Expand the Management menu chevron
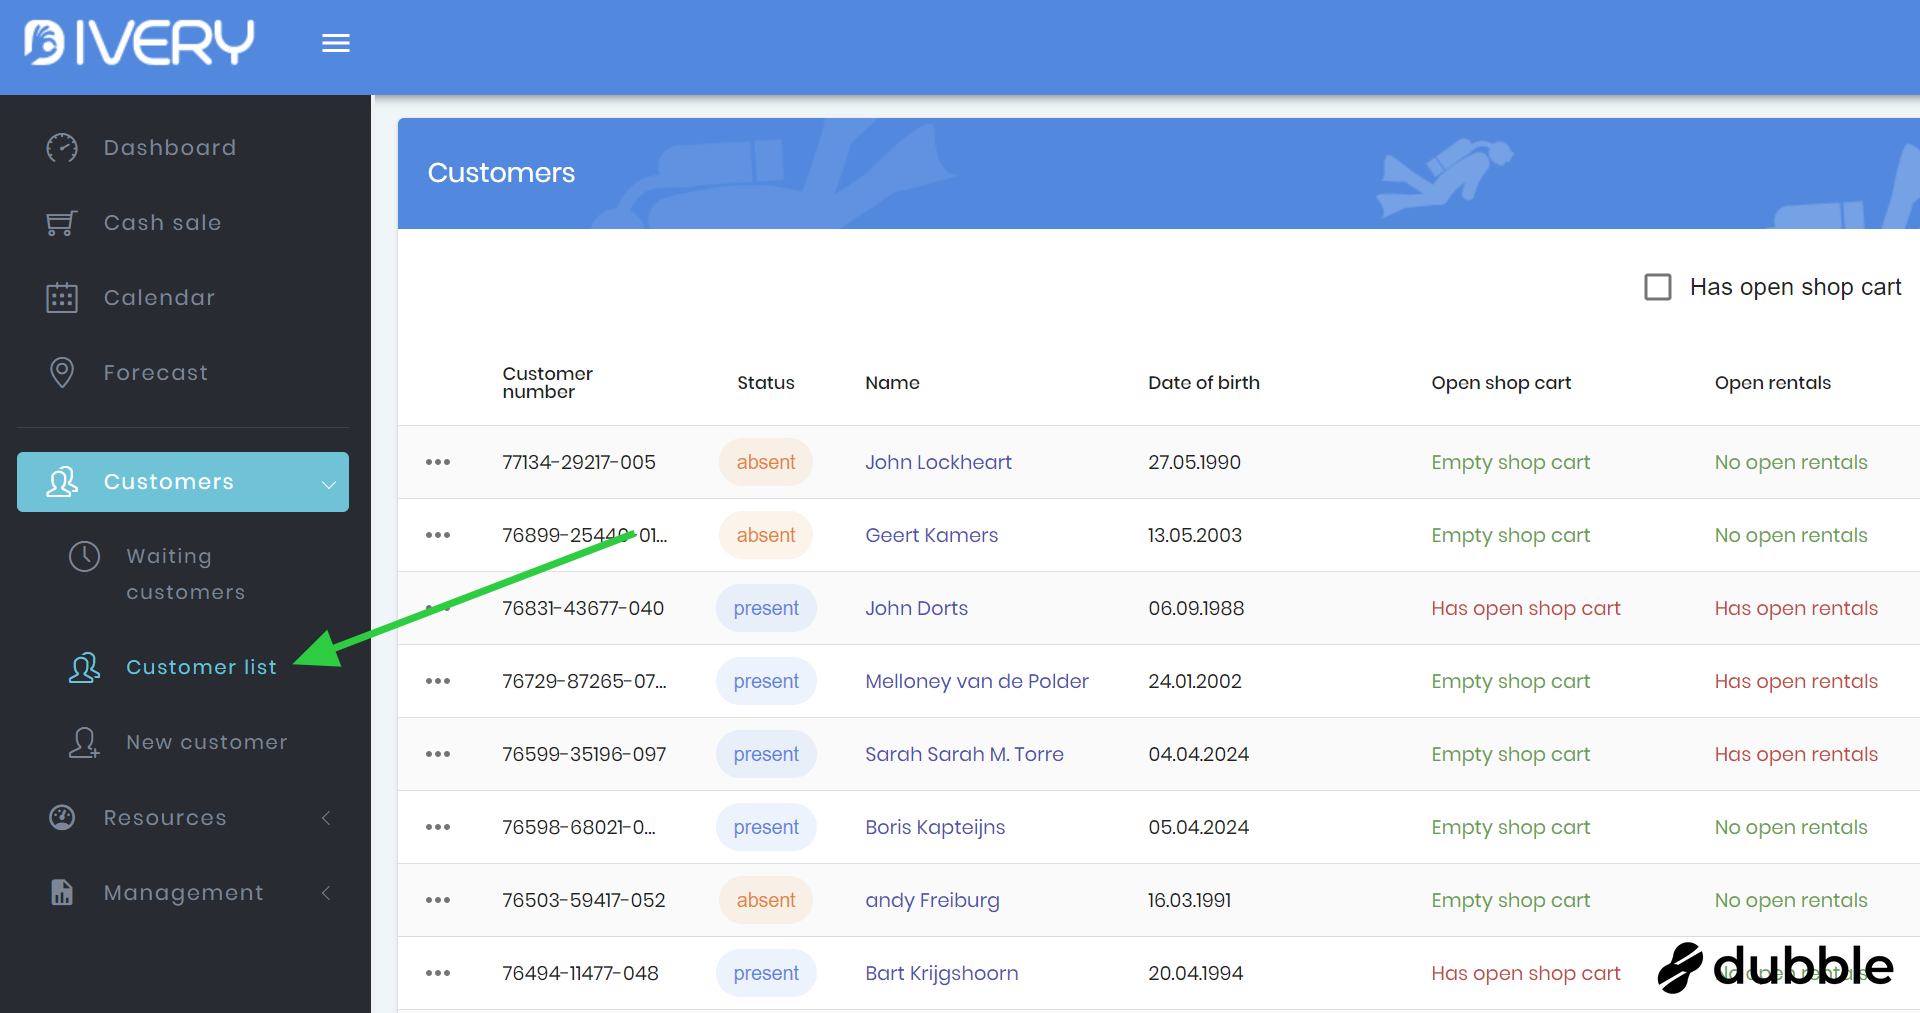Viewport: 1920px width, 1013px height. click(326, 893)
